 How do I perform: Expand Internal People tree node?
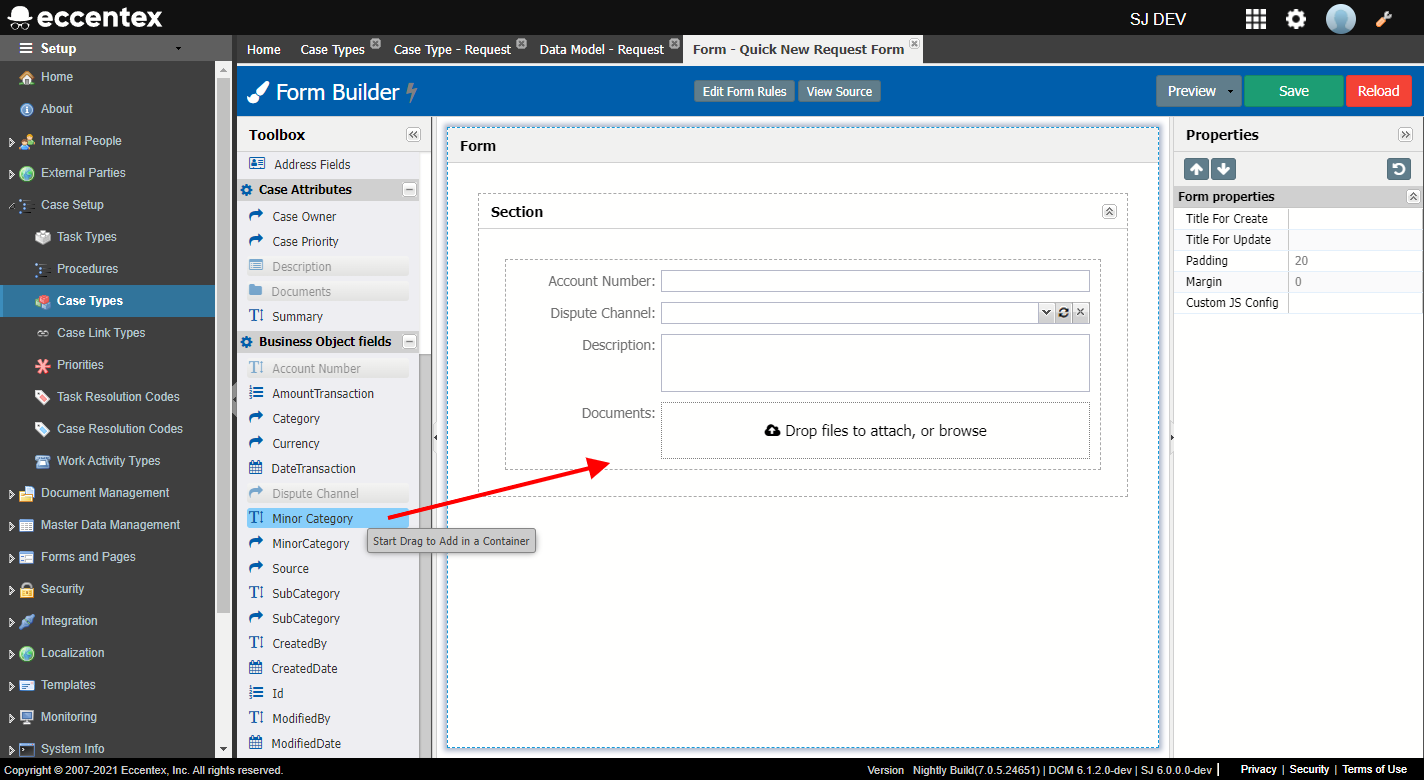(11, 142)
